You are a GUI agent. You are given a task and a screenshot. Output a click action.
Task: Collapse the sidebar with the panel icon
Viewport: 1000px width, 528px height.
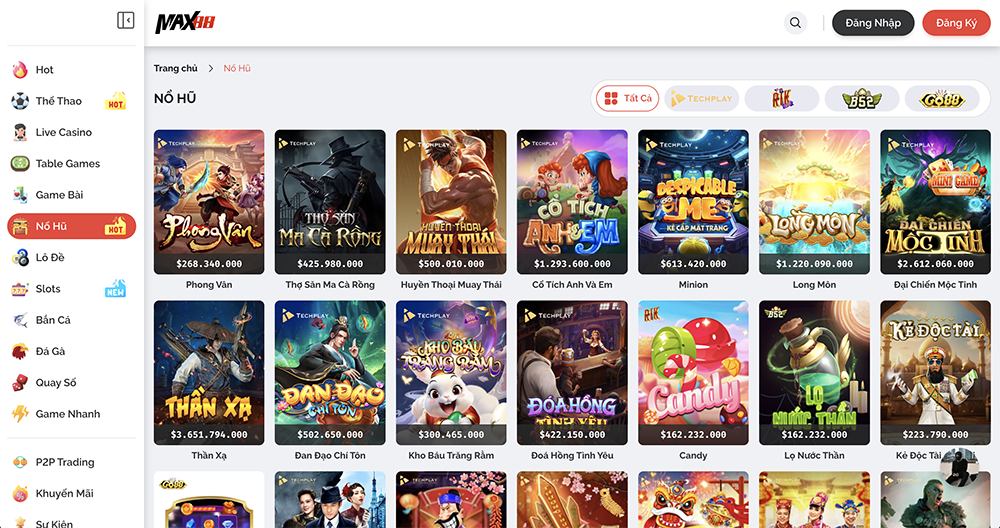(126, 20)
